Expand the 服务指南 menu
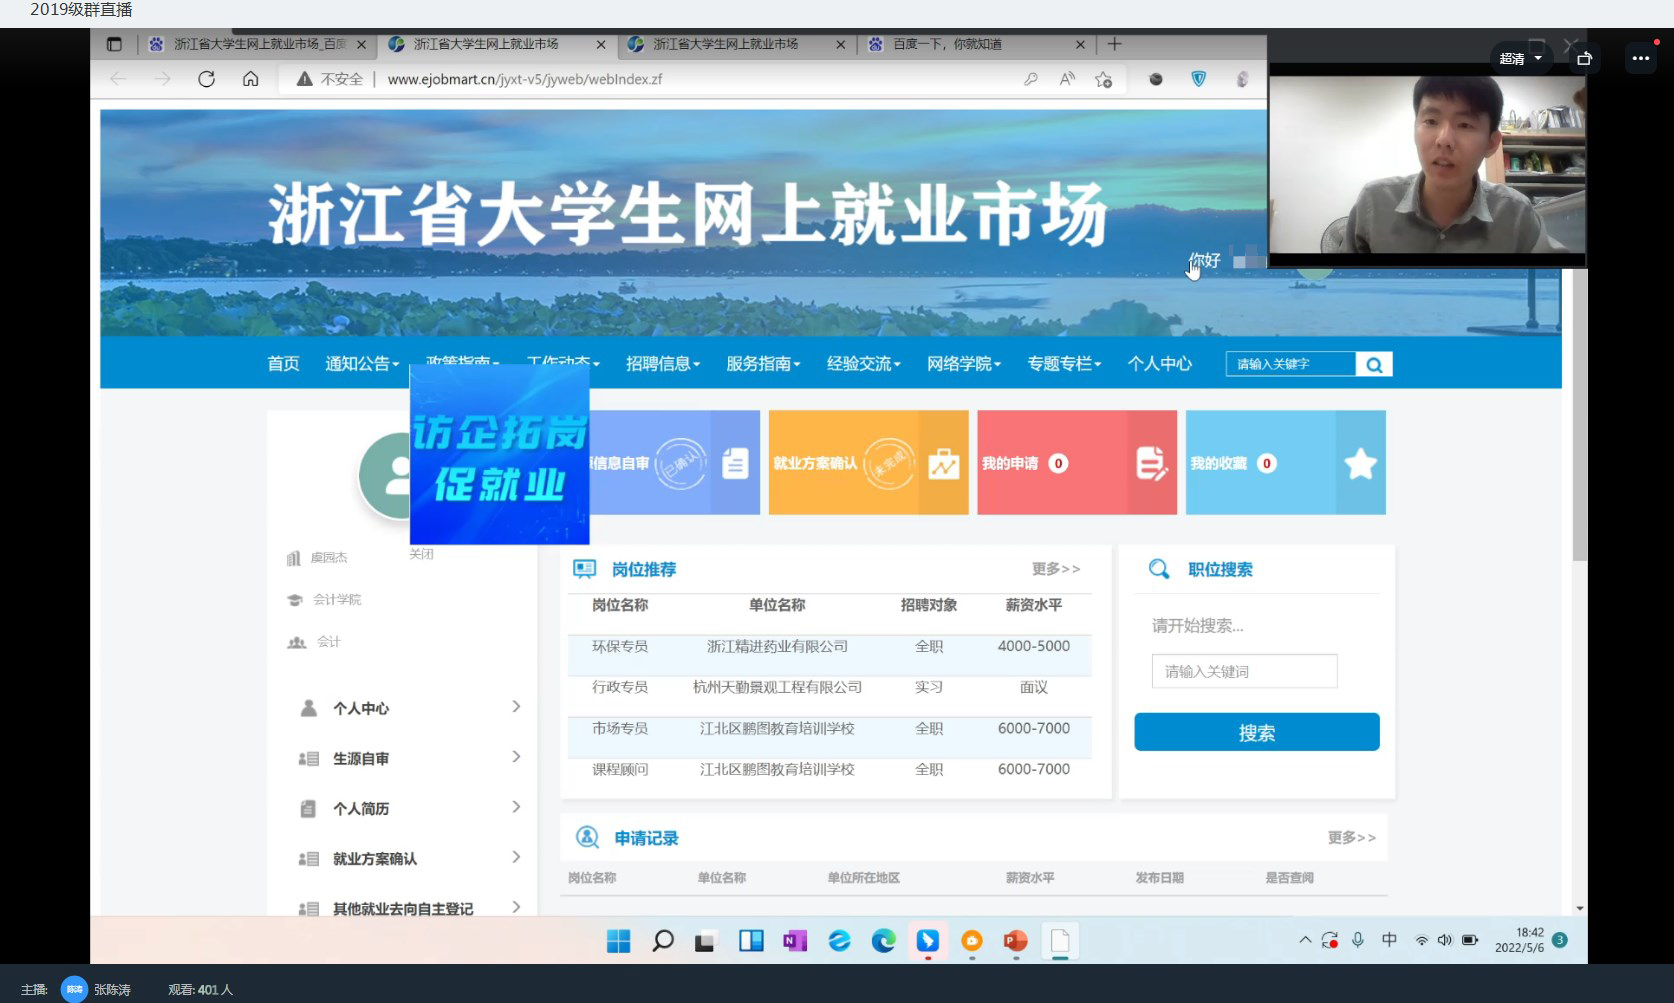1674x1003 pixels. click(763, 364)
